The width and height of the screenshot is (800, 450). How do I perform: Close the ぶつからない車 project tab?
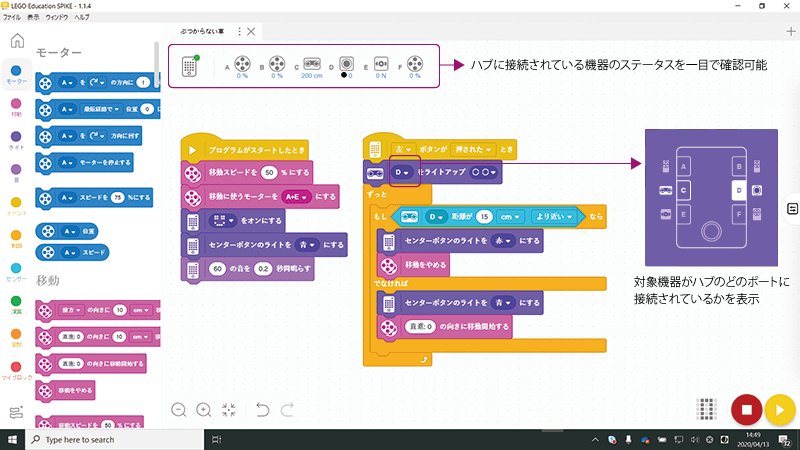click(251, 31)
